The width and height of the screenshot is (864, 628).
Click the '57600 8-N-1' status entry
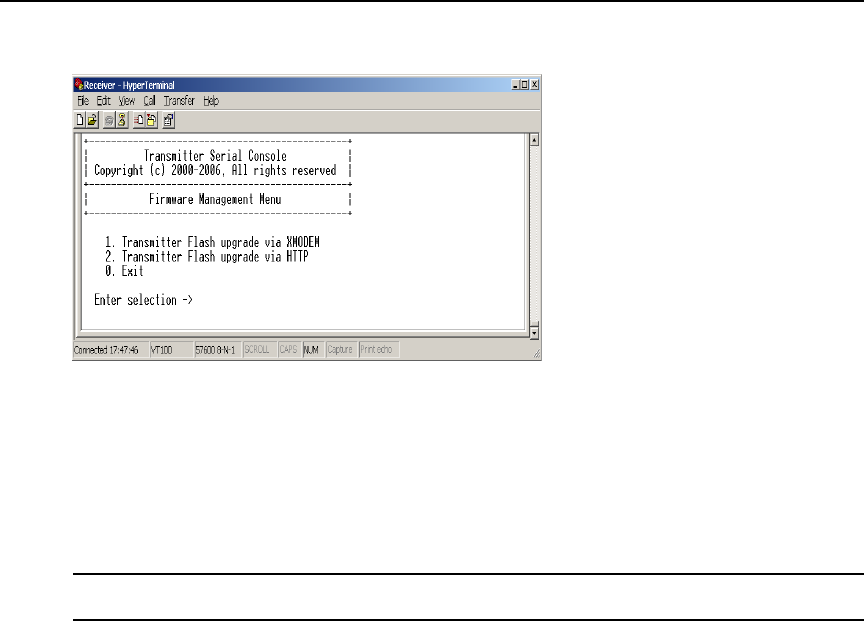pyautogui.click(x=217, y=350)
